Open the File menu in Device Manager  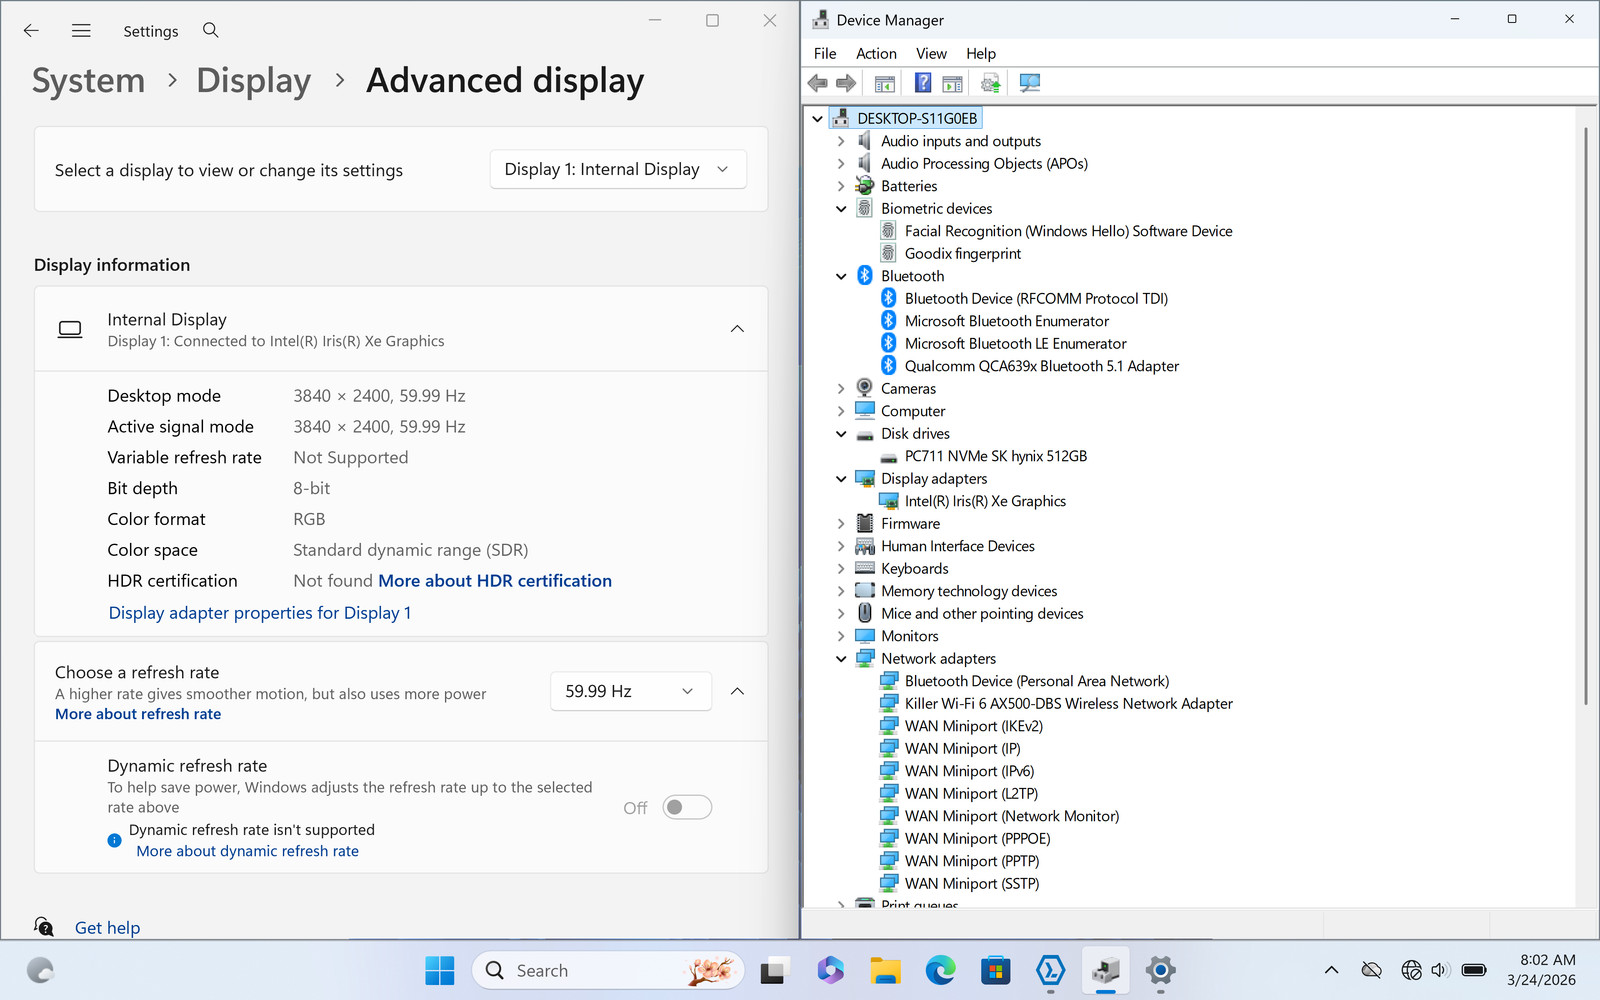pos(825,54)
